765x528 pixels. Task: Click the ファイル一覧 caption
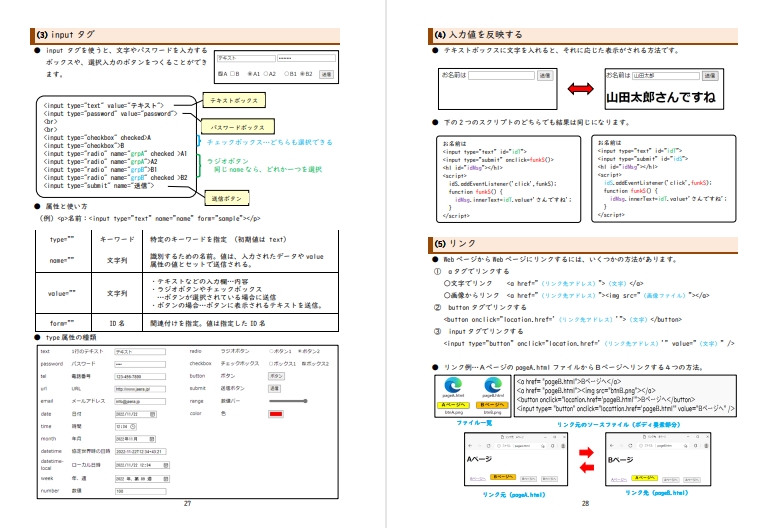click(x=474, y=423)
